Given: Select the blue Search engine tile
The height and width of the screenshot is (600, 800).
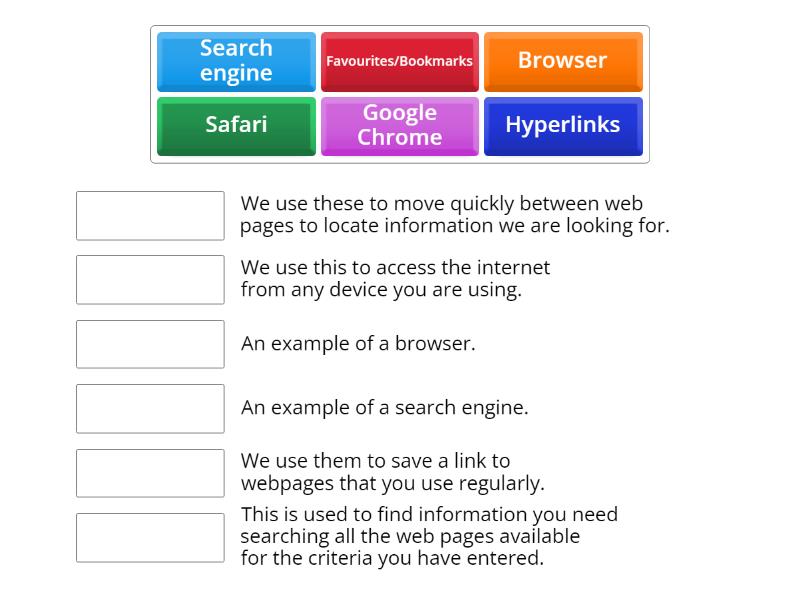Looking at the screenshot, I should click(236, 61).
